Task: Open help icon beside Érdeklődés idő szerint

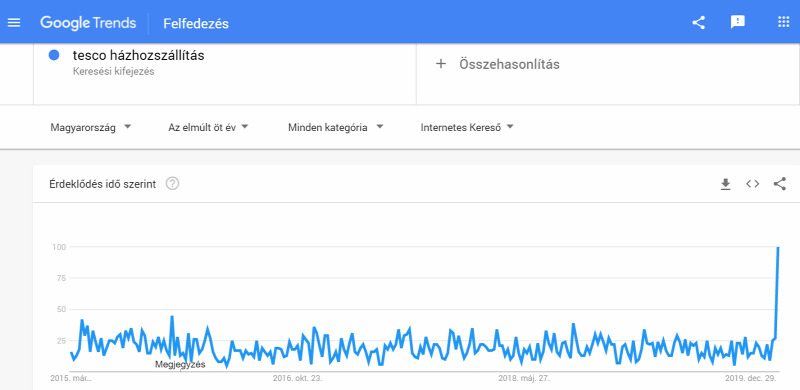Action: pos(172,184)
